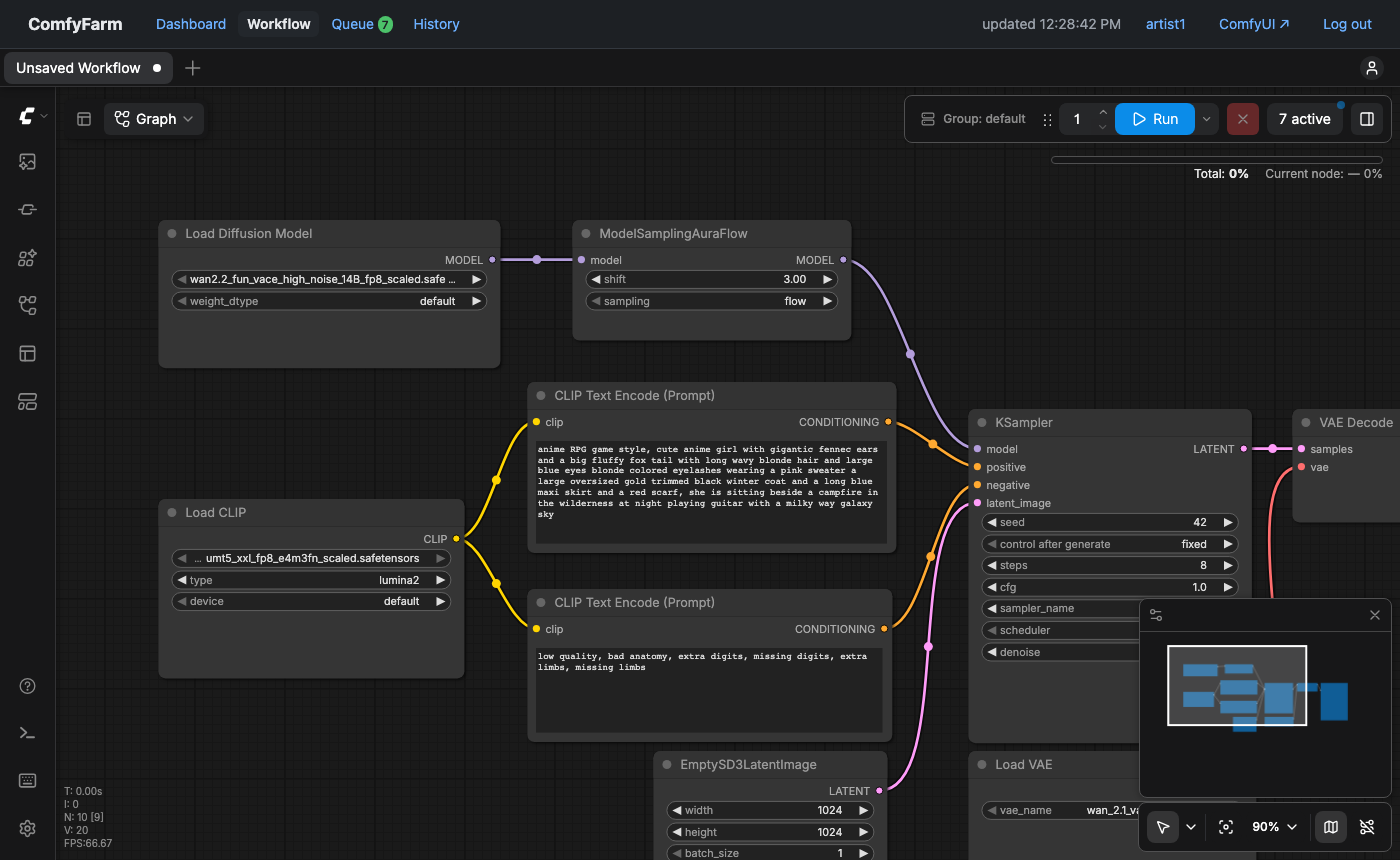
Task: Cancel the run with the red X button
Action: click(1243, 119)
